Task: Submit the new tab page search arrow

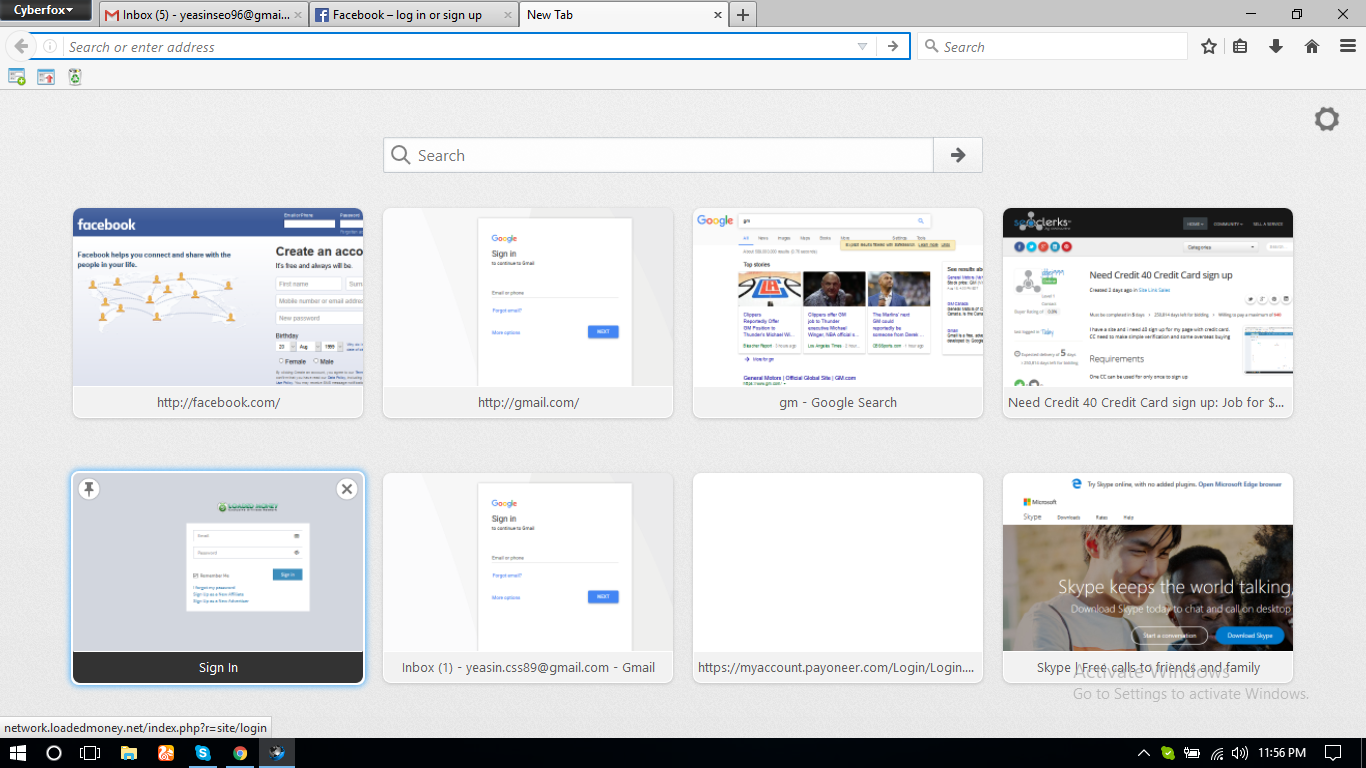Action: pyautogui.click(x=957, y=155)
